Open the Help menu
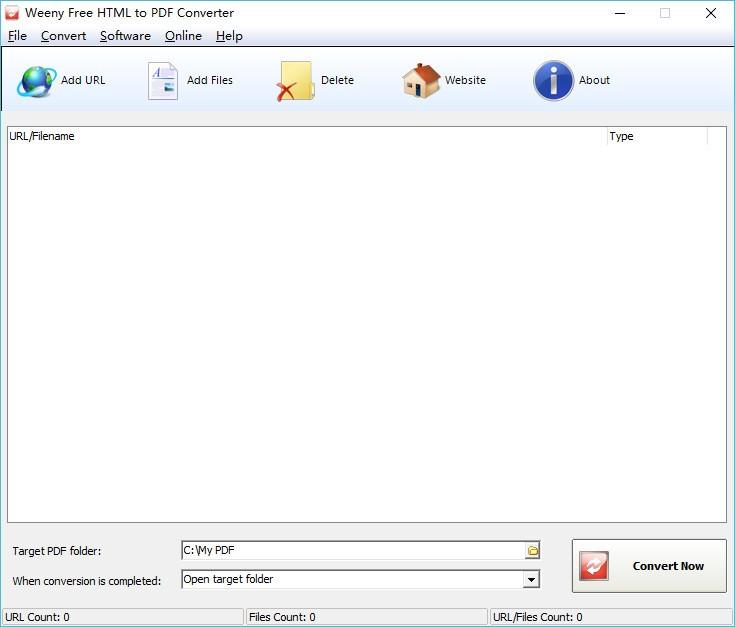Viewport: 735px width, 627px height. coord(229,36)
